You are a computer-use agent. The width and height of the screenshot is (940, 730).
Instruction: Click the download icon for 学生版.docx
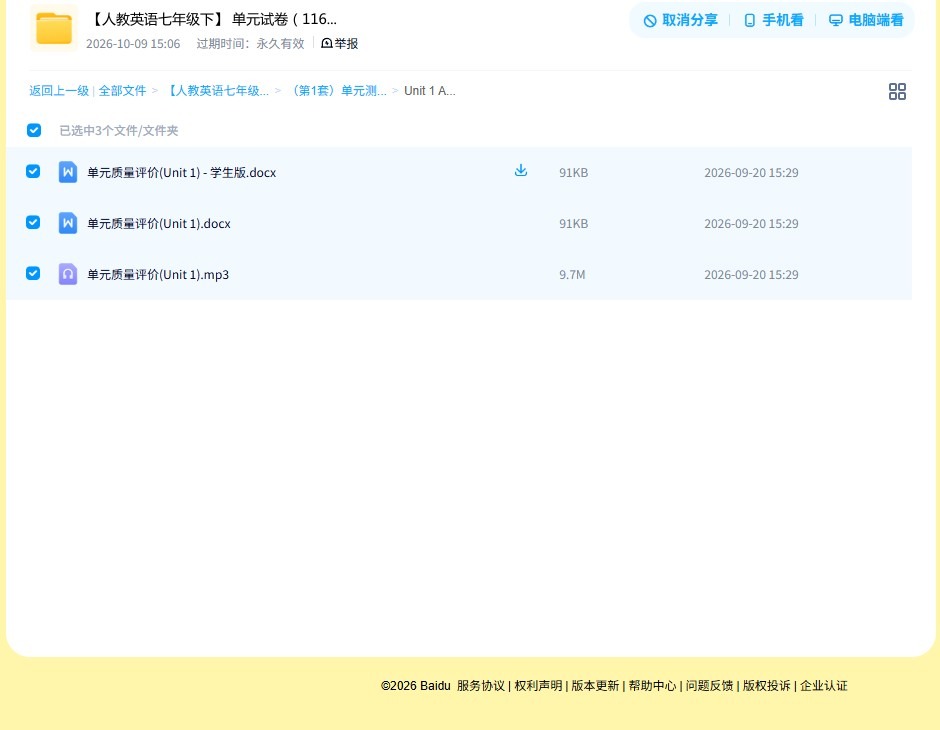(521, 171)
